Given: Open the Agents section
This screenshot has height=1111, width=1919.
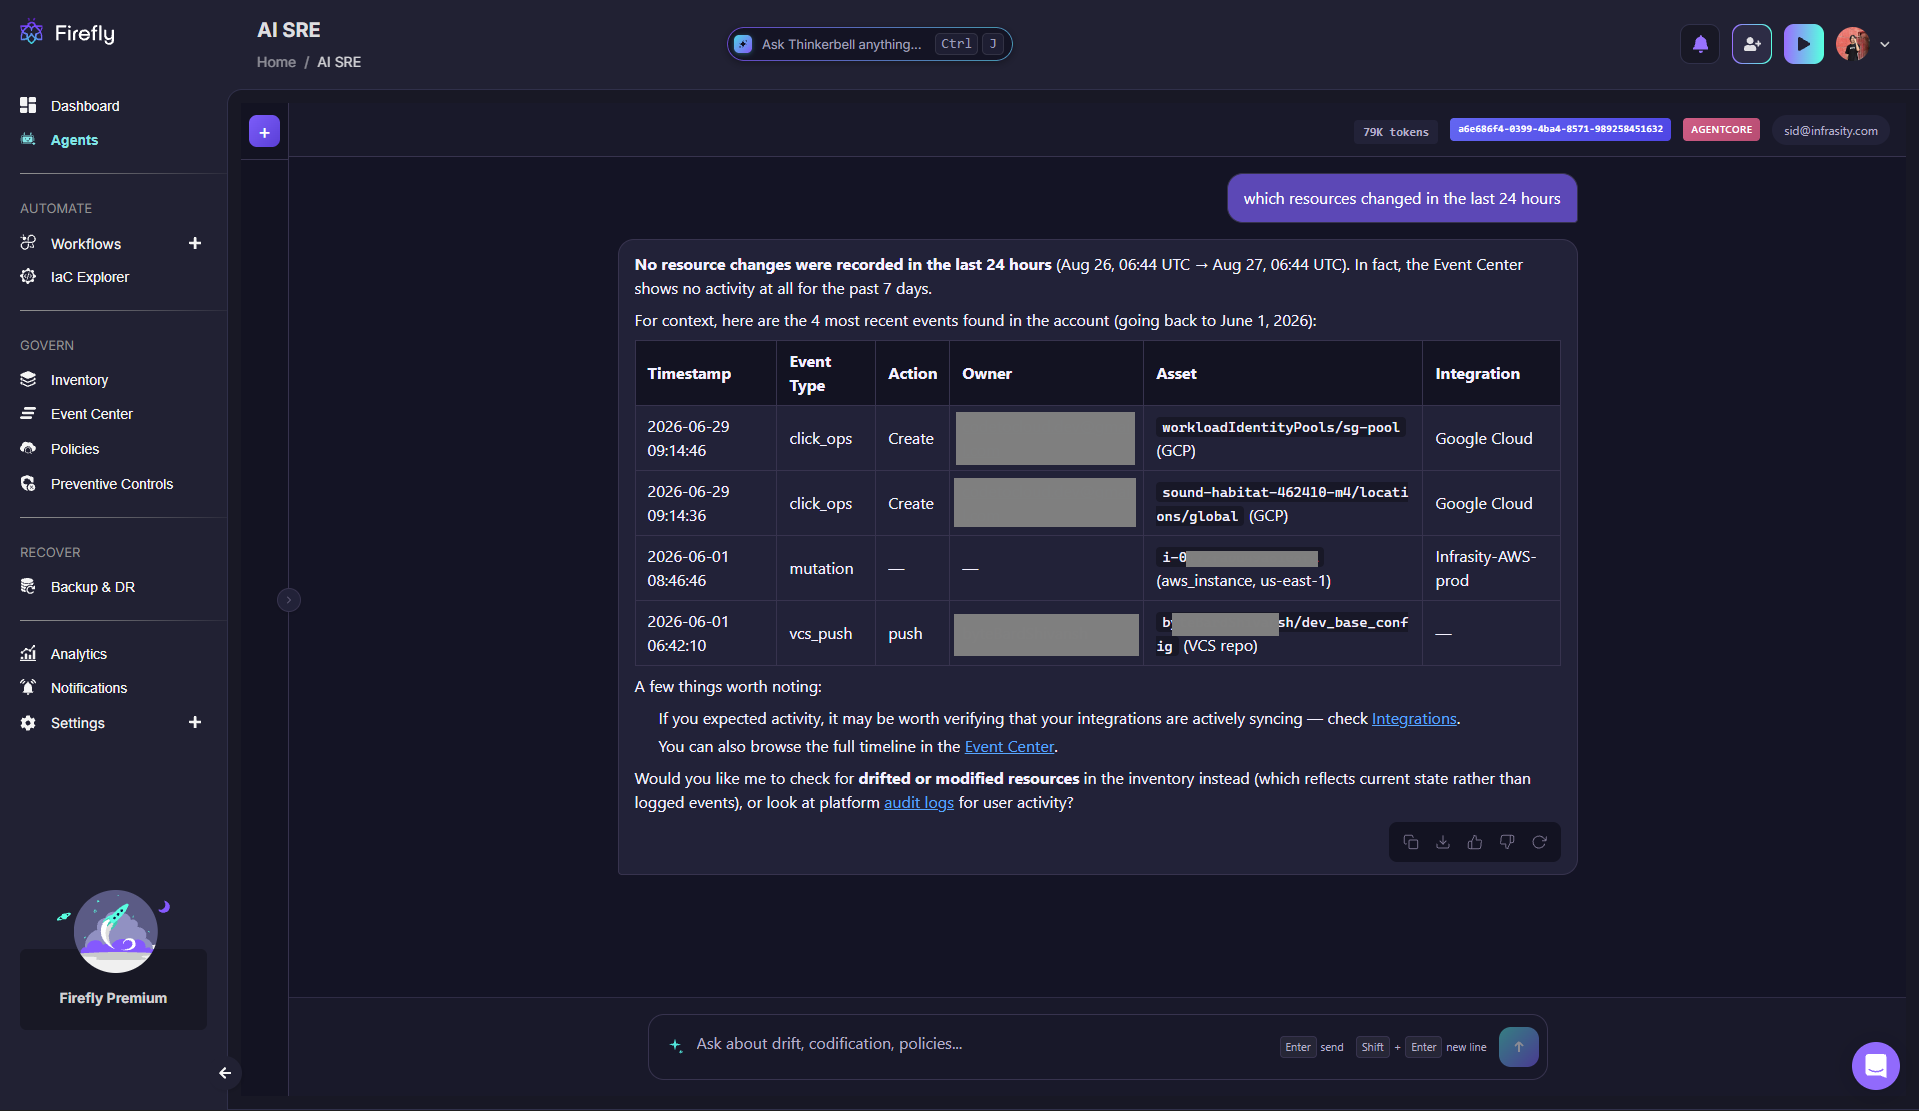Looking at the screenshot, I should tap(74, 140).
